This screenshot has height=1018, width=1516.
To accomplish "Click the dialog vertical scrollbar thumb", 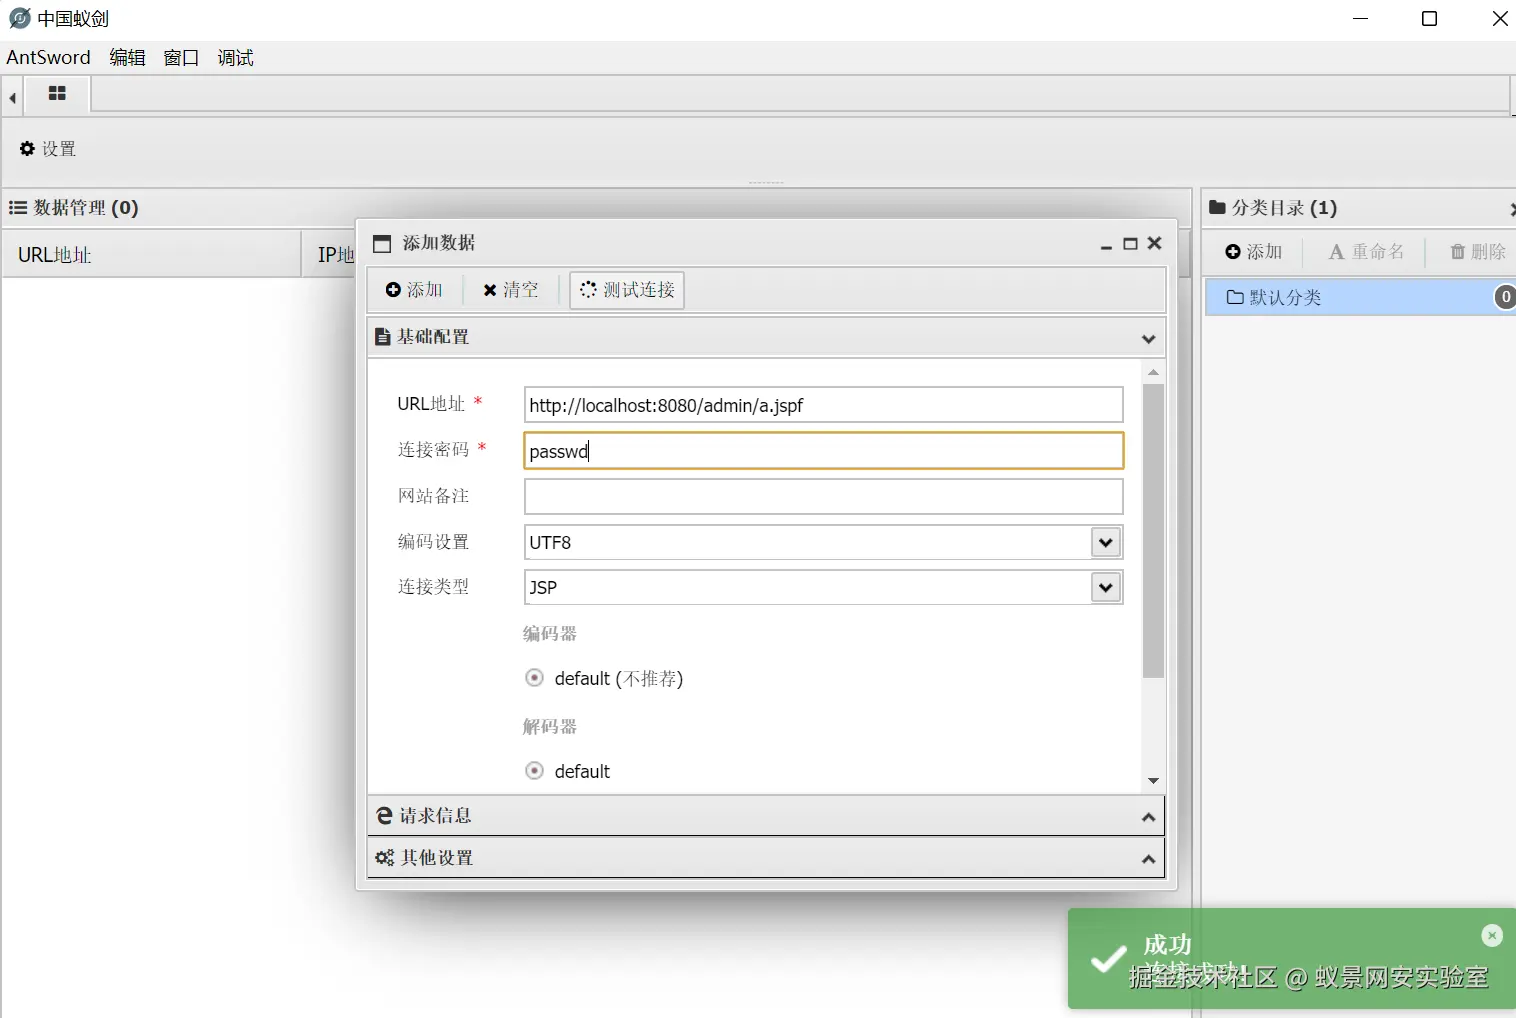I will point(1154,531).
